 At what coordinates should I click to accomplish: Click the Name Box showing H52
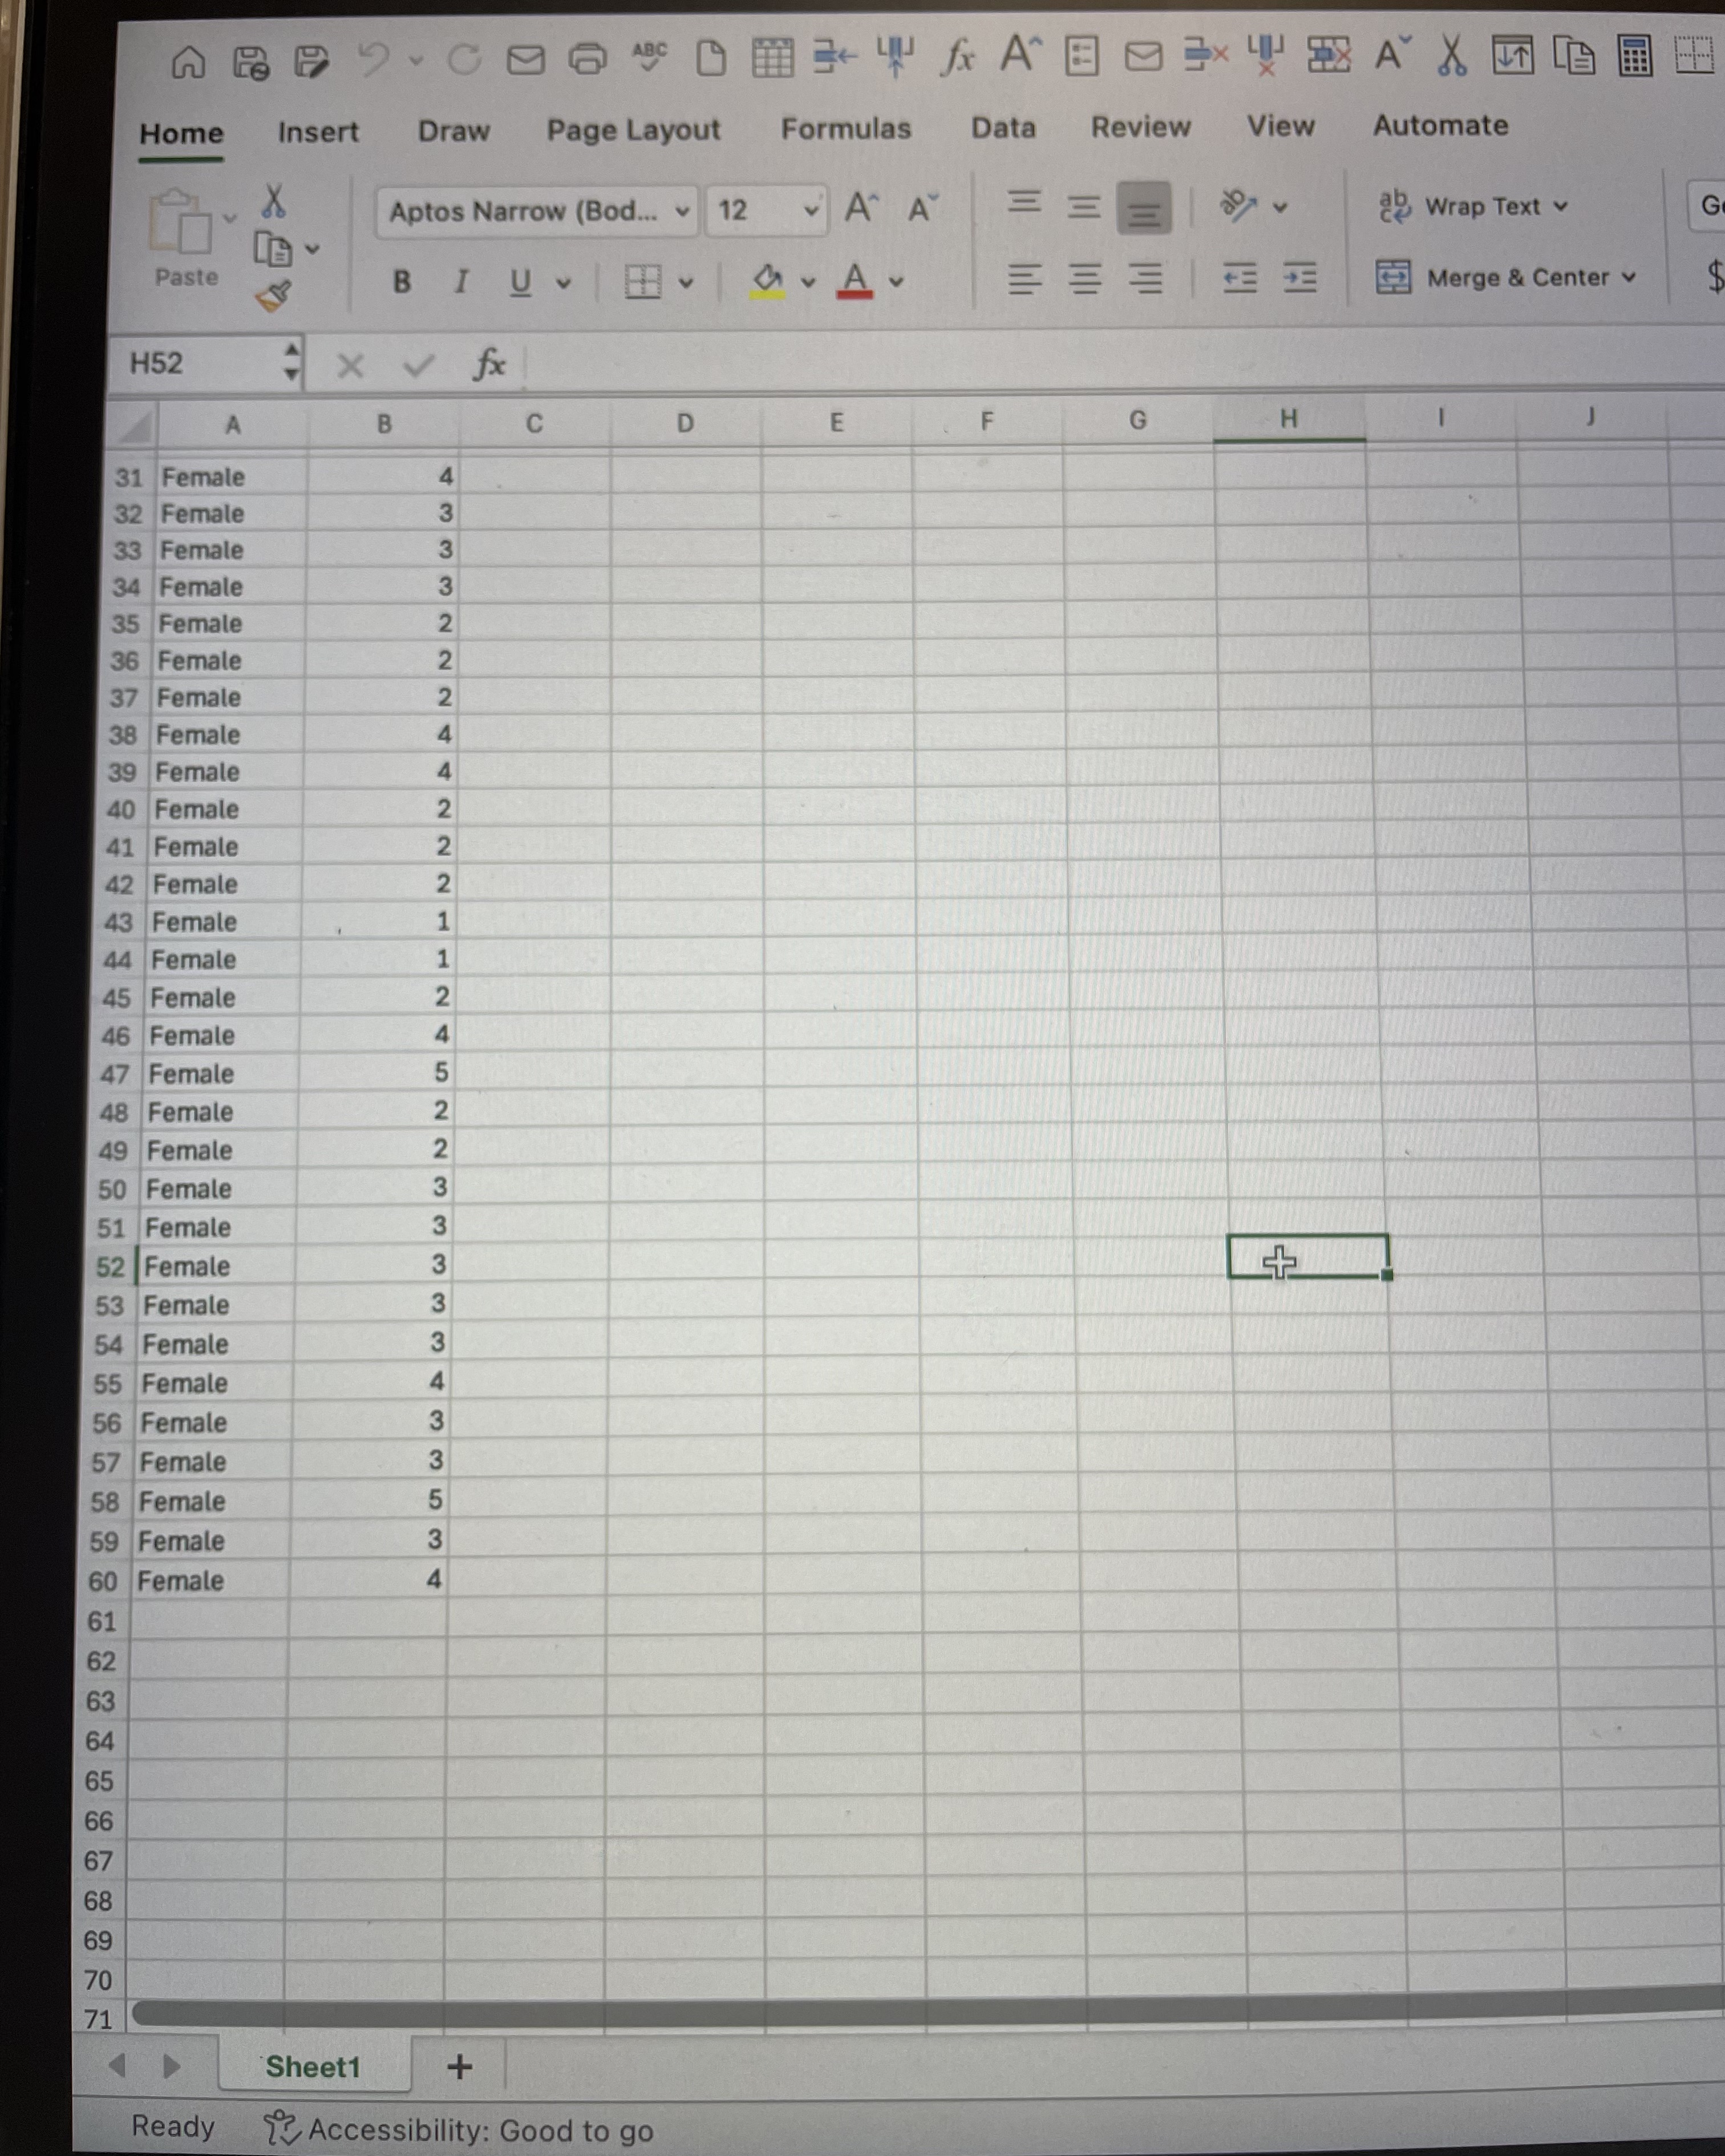(x=200, y=364)
